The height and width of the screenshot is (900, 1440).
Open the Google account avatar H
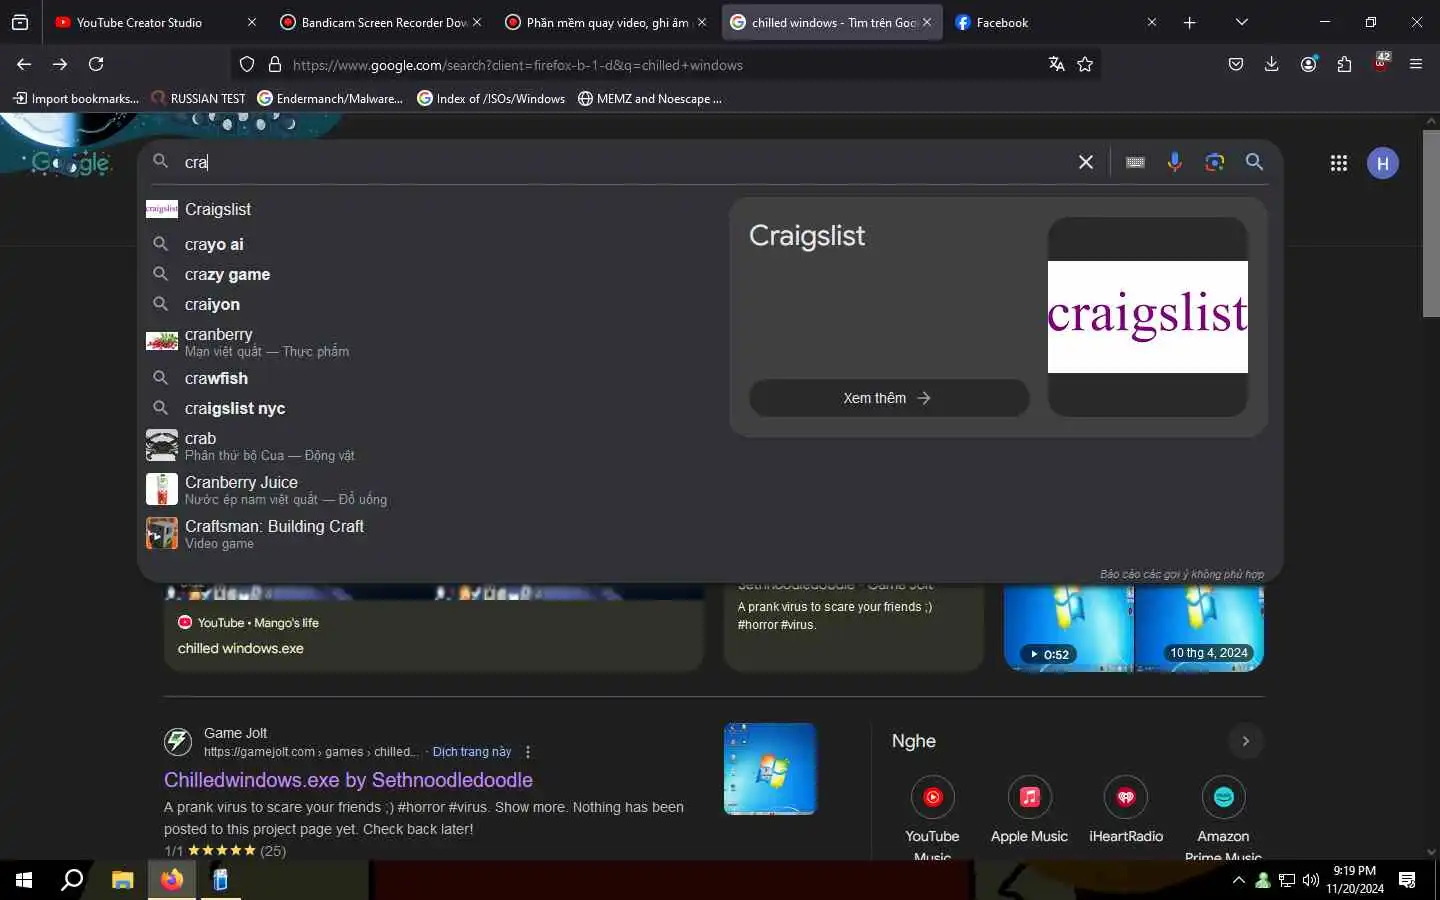tap(1383, 163)
